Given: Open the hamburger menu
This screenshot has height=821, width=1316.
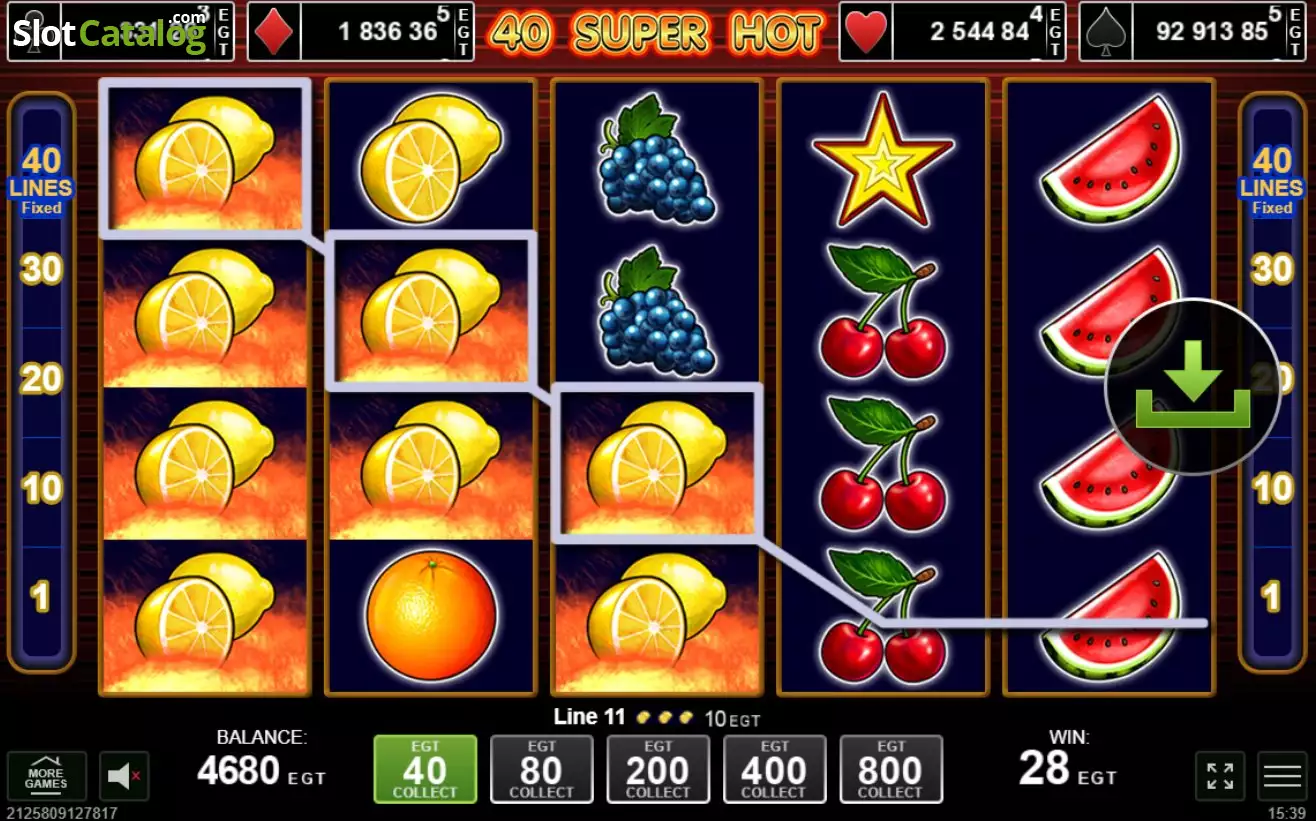Looking at the screenshot, I should click(1282, 776).
